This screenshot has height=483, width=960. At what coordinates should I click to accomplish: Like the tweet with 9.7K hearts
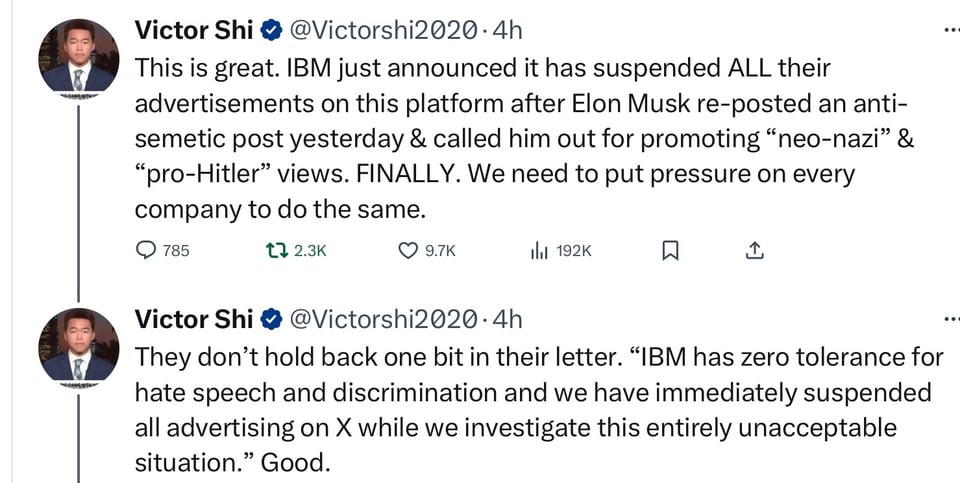(408, 251)
